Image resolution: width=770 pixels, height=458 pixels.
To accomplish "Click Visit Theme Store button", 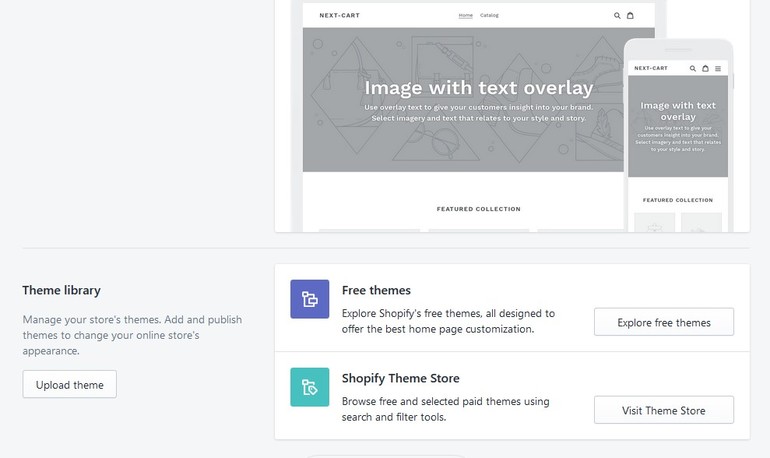I will pyautogui.click(x=664, y=410).
